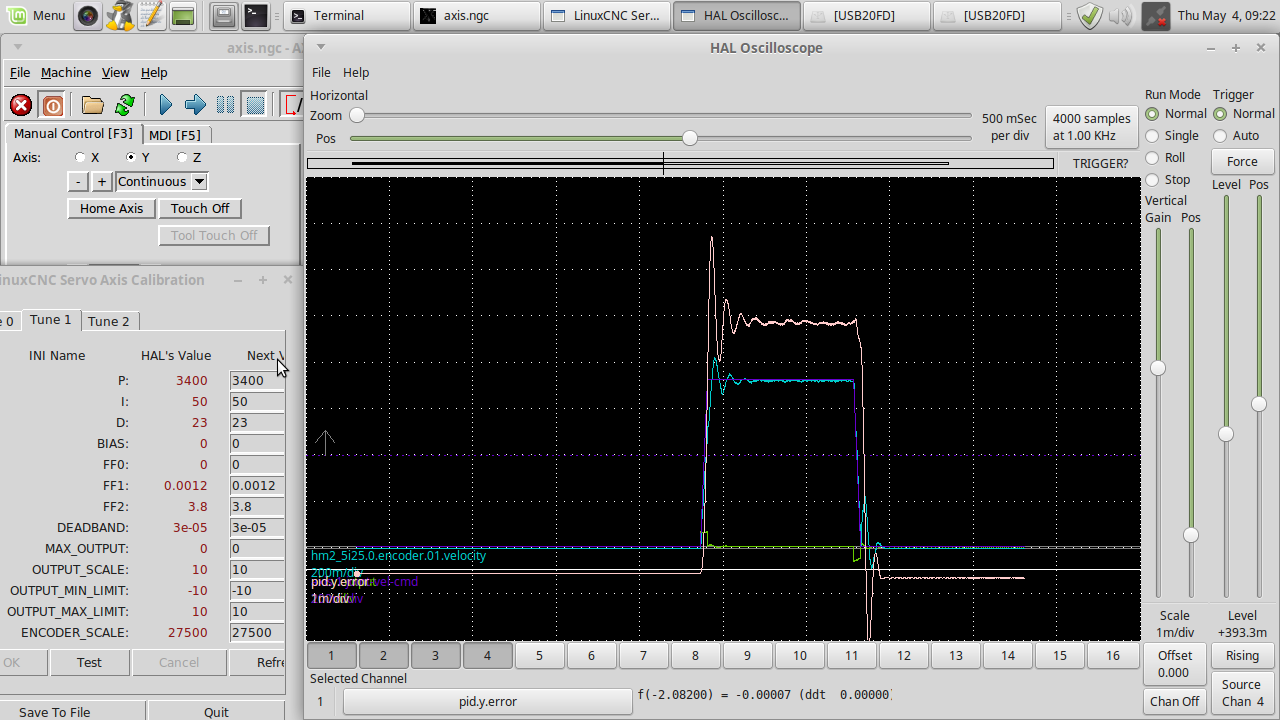Launch the penguin LinuxCNC launcher icon
This screenshot has width=1280, height=720.
click(120, 15)
